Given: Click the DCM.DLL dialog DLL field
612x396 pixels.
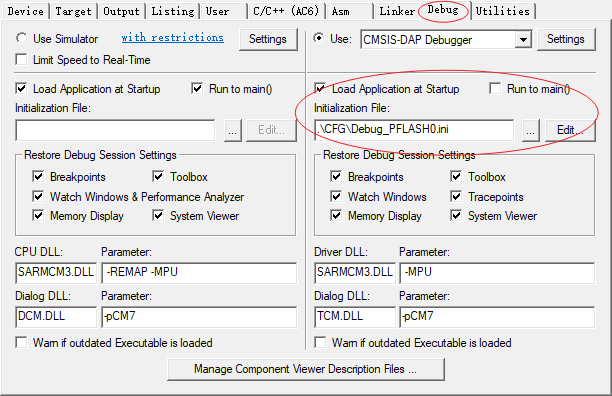Looking at the screenshot, I should coord(56,316).
